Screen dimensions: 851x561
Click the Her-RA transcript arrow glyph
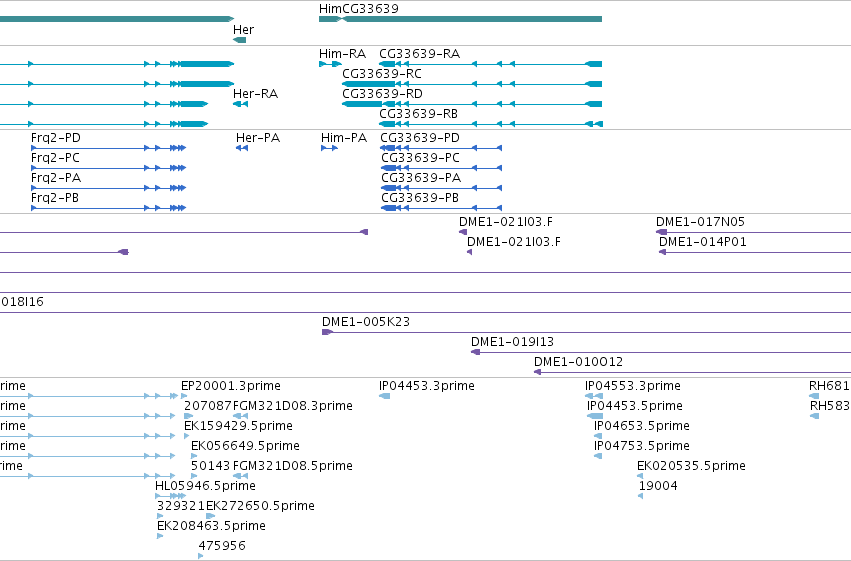(x=240, y=104)
